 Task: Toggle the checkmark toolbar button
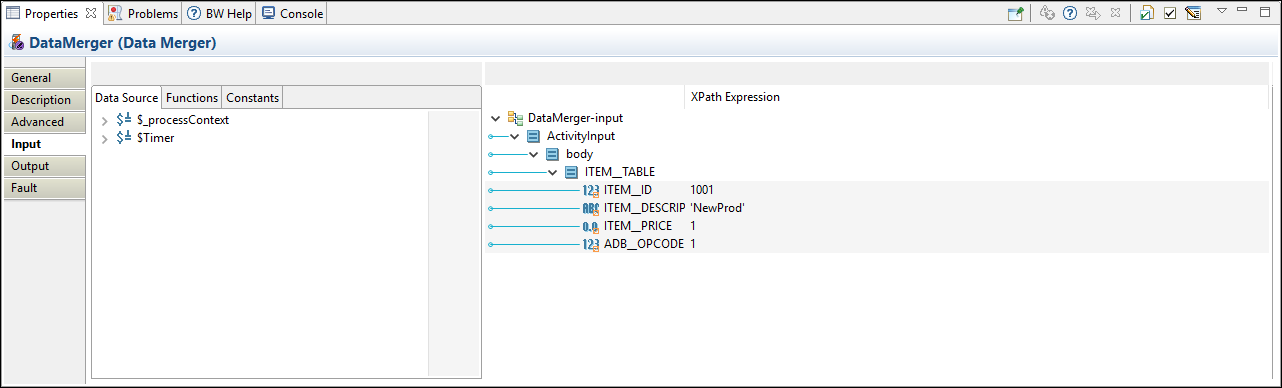tap(1170, 13)
